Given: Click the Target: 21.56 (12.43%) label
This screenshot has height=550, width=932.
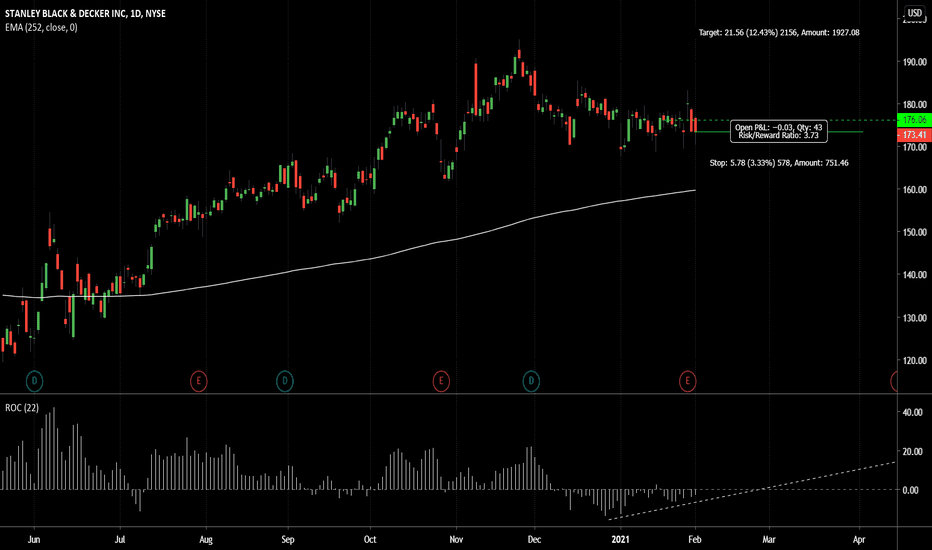Looking at the screenshot, I should (779, 33).
